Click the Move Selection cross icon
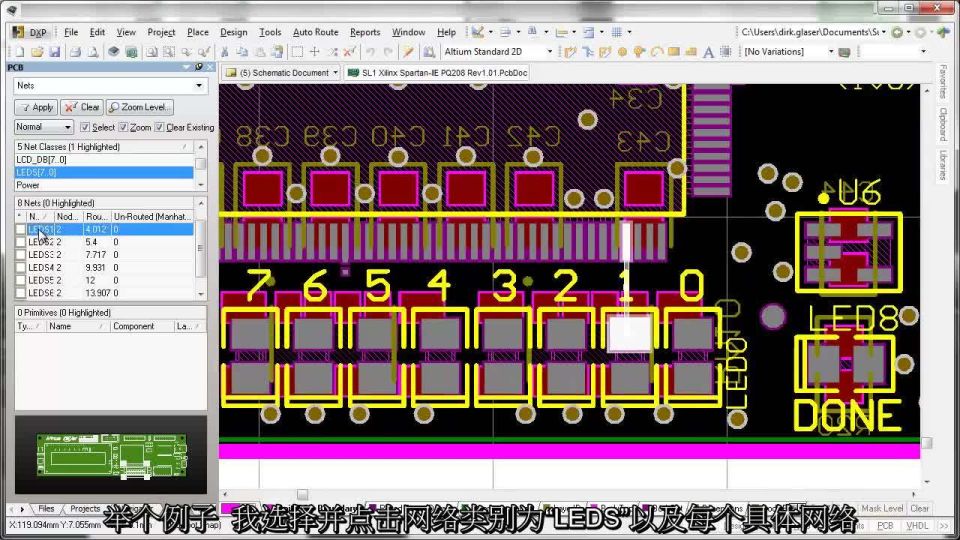The image size is (960, 540). click(315, 52)
